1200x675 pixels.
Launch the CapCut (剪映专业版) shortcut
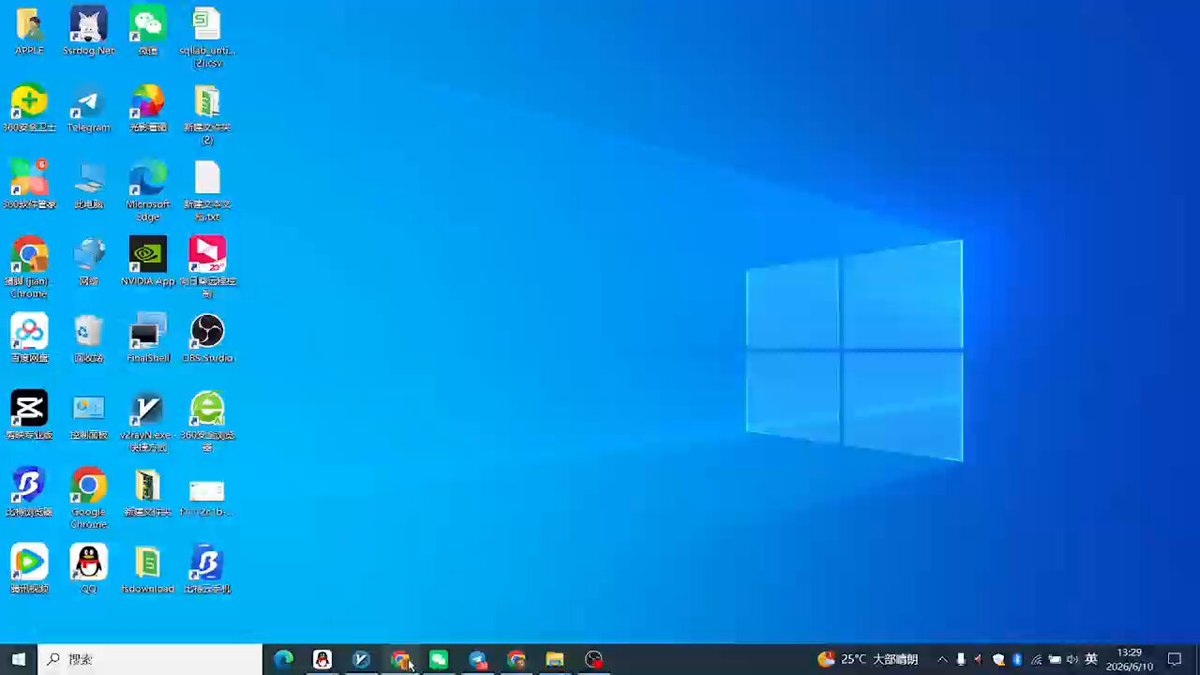29,415
